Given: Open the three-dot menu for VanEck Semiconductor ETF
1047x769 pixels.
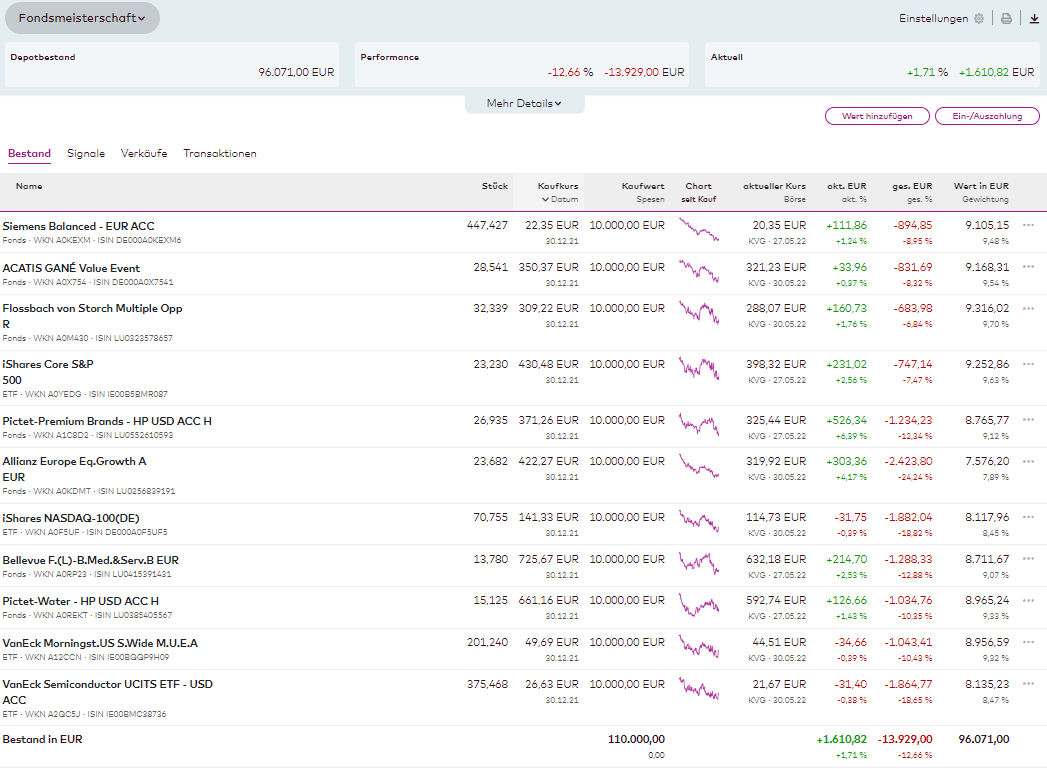Looking at the screenshot, I should point(1028,685).
